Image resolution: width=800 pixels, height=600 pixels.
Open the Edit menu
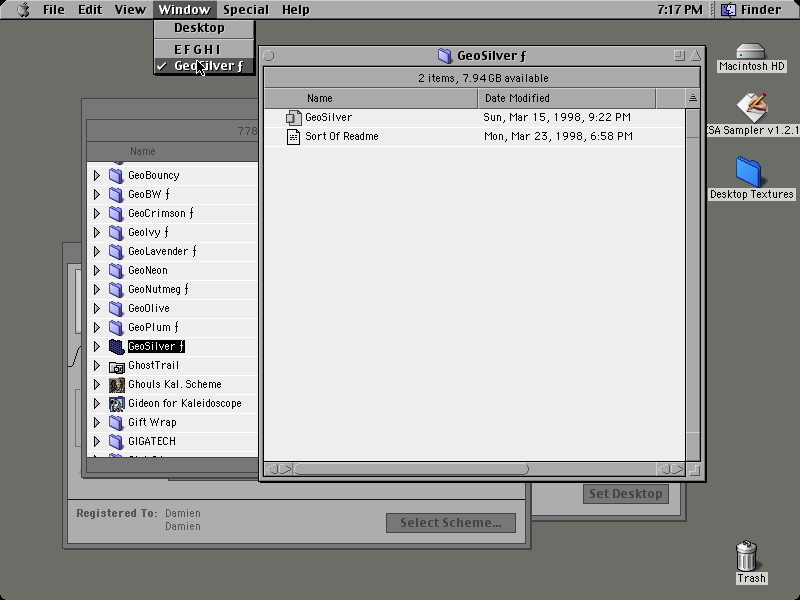(90, 10)
